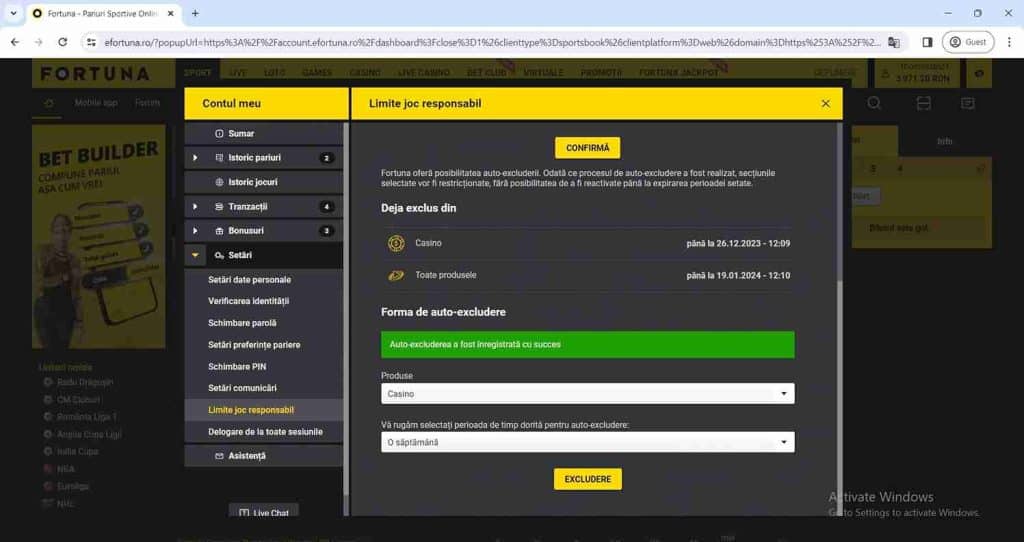Click the translate page icon
The height and width of the screenshot is (542, 1024).
pyautogui.click(x=894, y=42)
